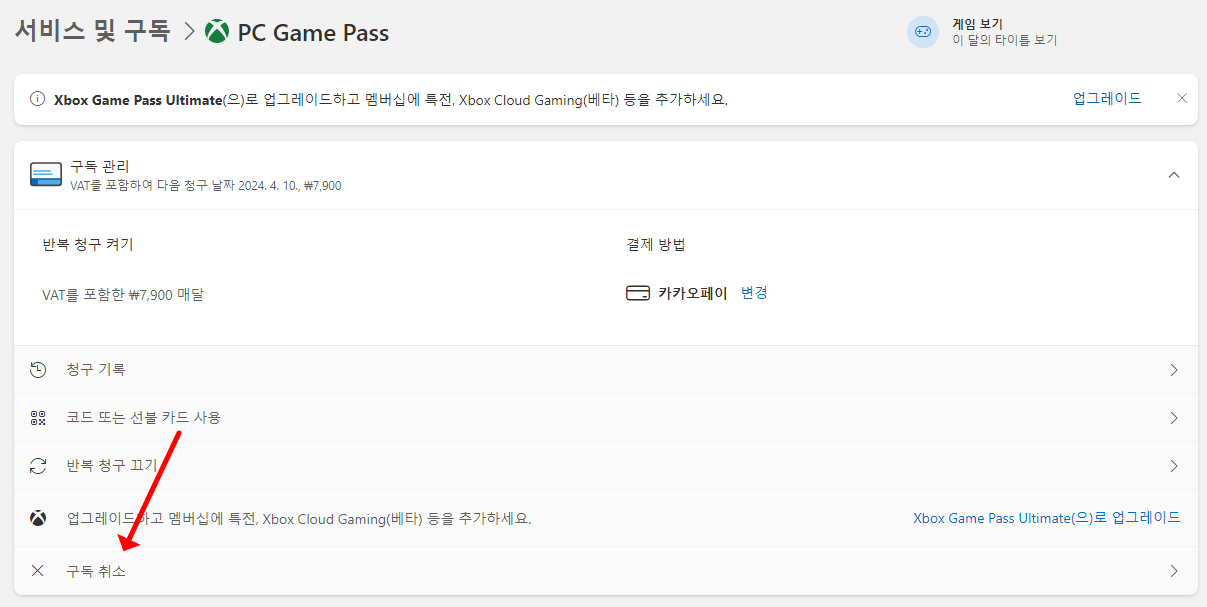The image size is (1207, 607).
Task: Click 변경 to change payment method
Action: [754, 293]
